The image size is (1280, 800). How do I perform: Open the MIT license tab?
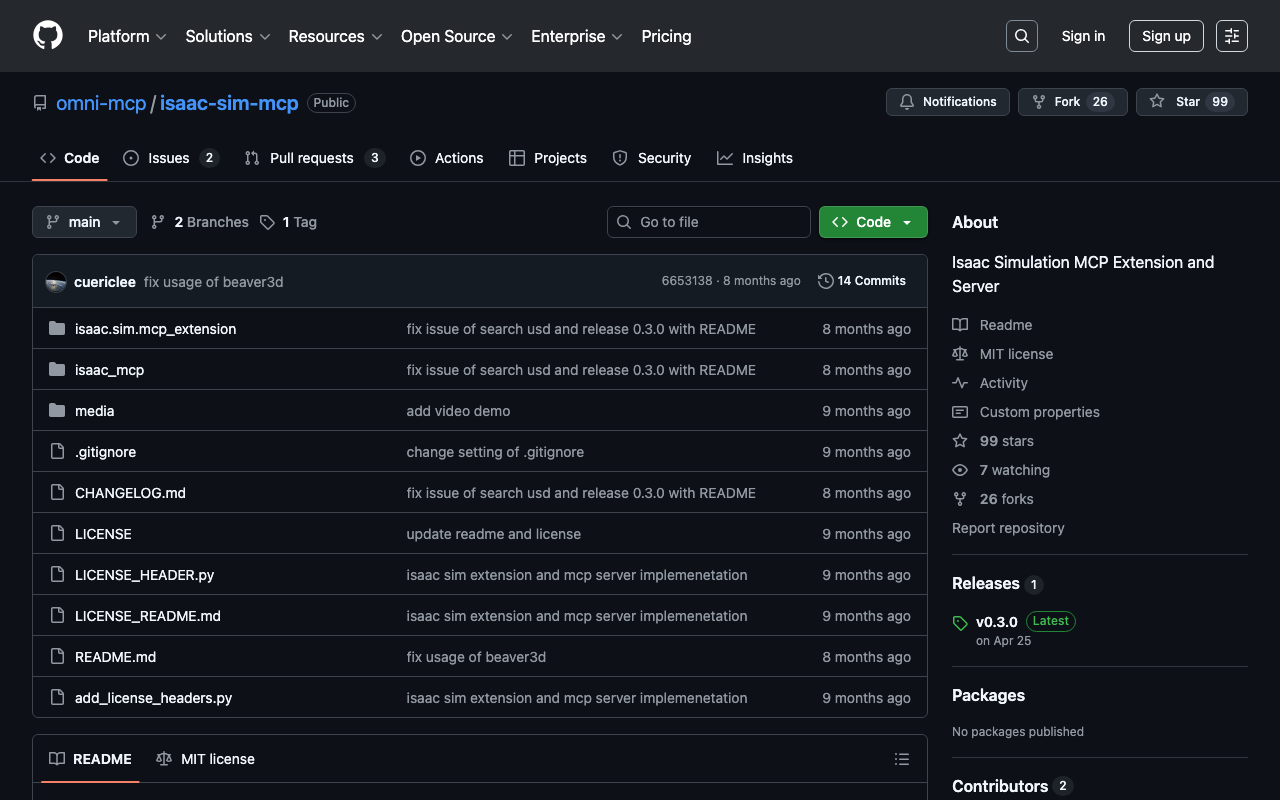tap(206, 759)
